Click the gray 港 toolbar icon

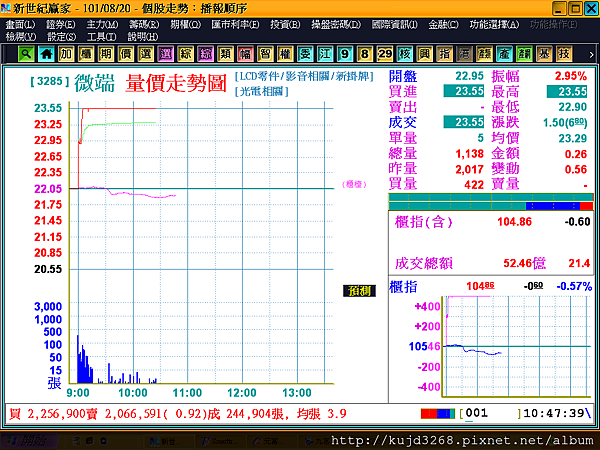click(464, 54)
